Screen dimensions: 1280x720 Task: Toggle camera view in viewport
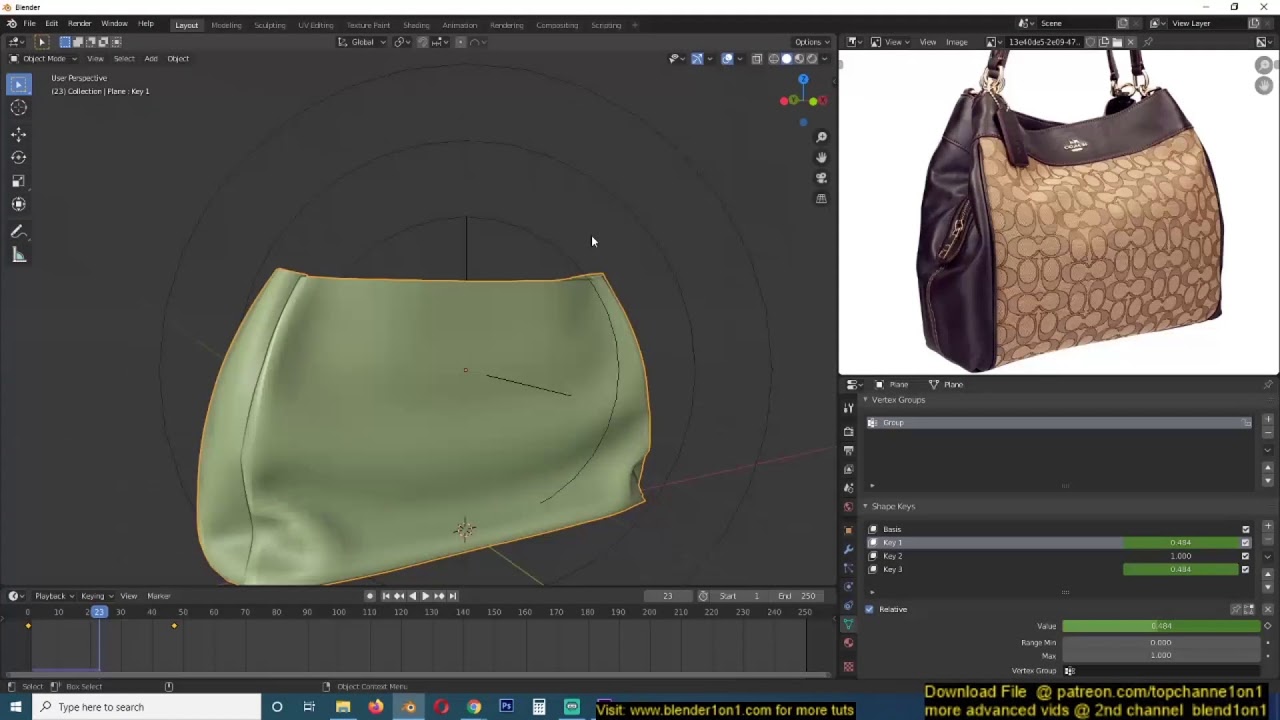tap(821, 178)
